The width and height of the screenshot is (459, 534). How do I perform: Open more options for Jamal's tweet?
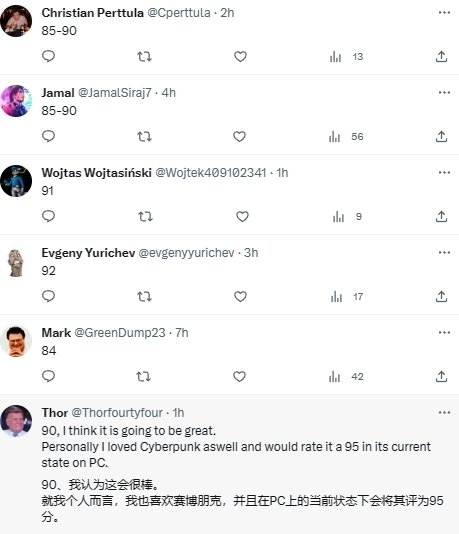pyautogui.click(x=444, y=93)
